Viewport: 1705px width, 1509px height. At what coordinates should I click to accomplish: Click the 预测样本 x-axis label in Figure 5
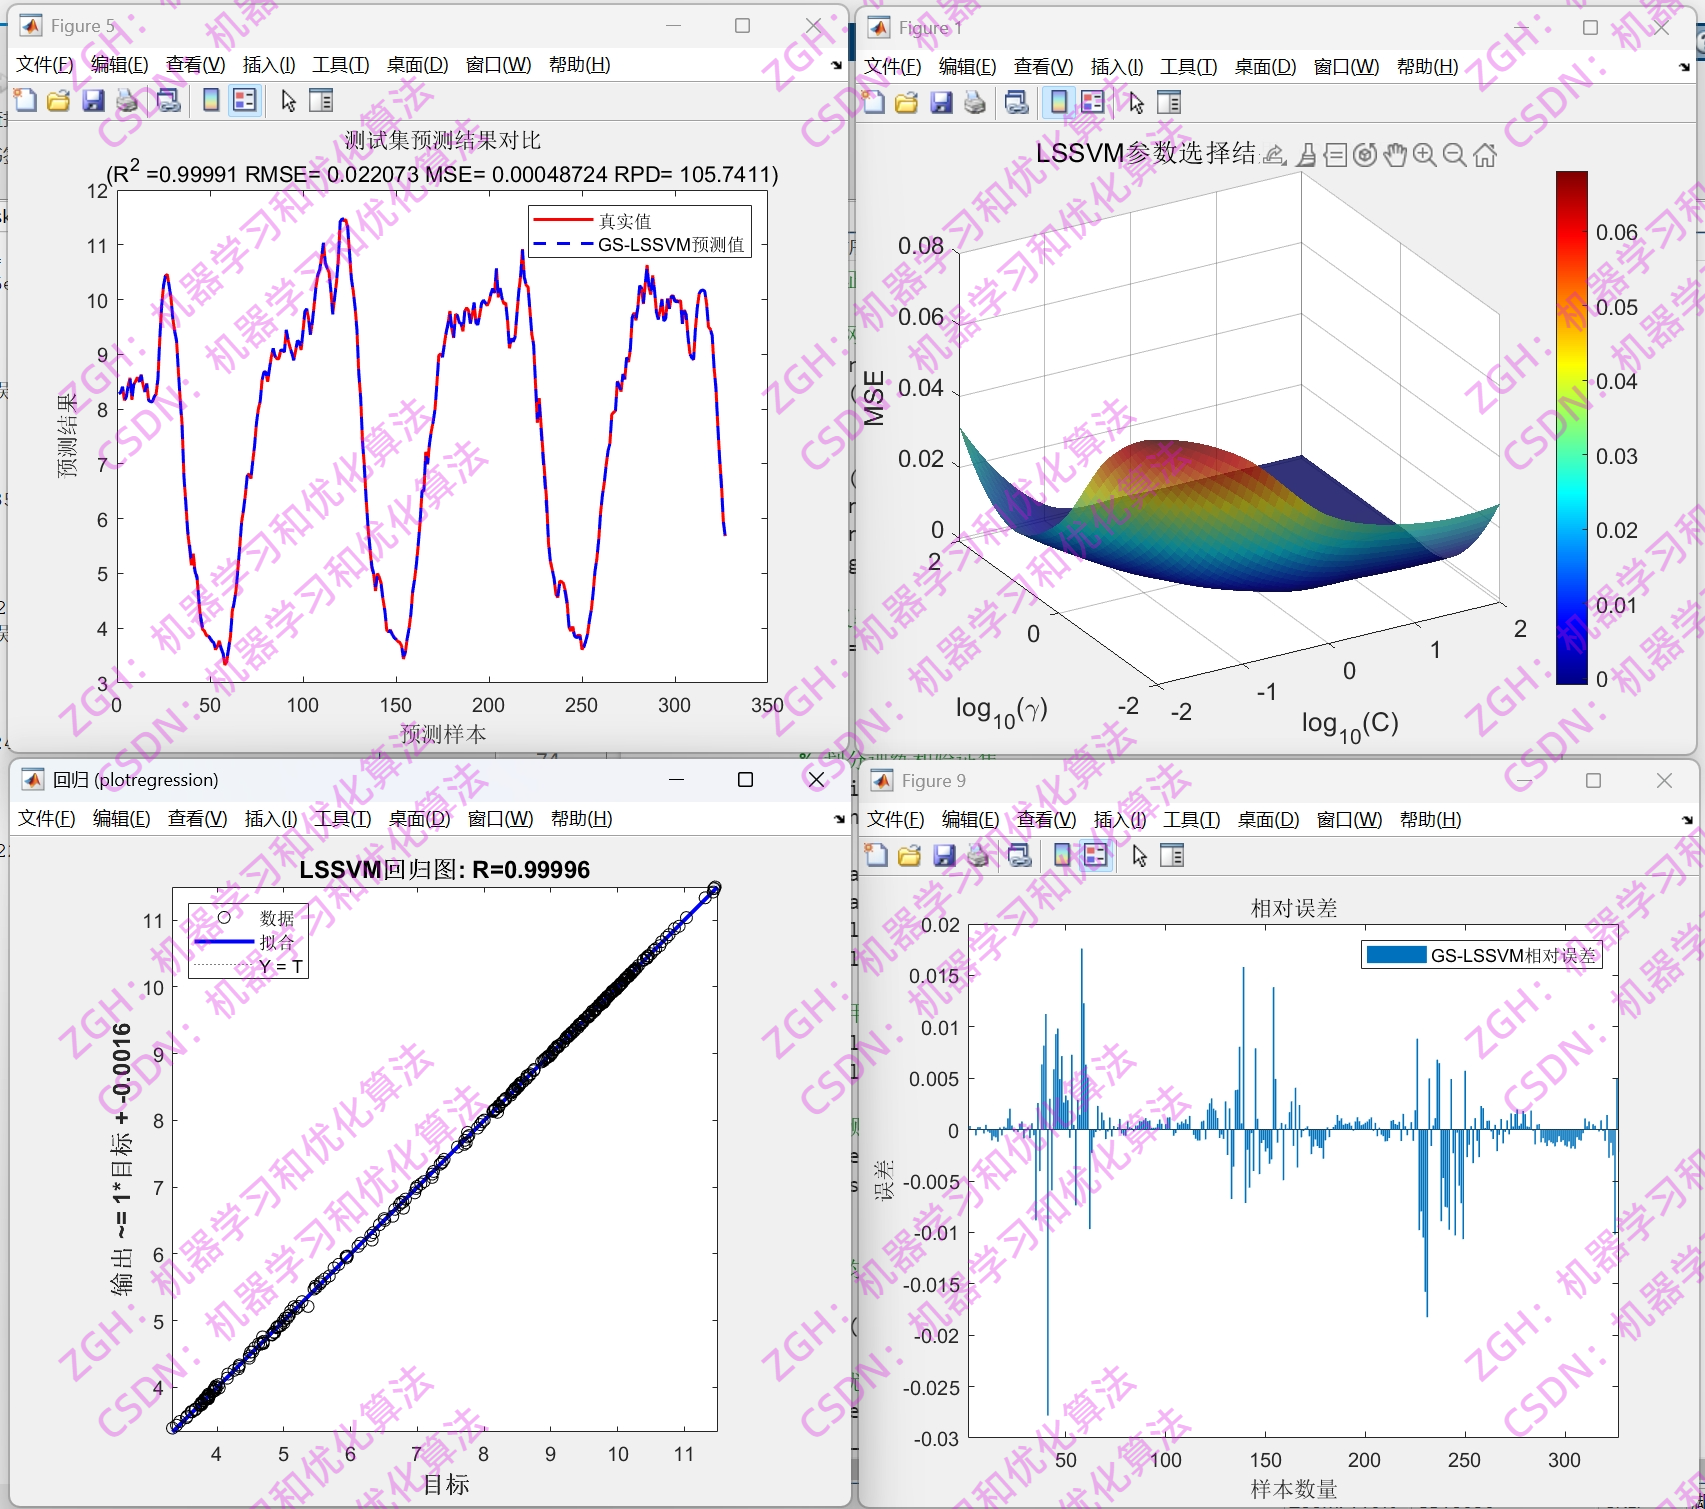point(443,734)
